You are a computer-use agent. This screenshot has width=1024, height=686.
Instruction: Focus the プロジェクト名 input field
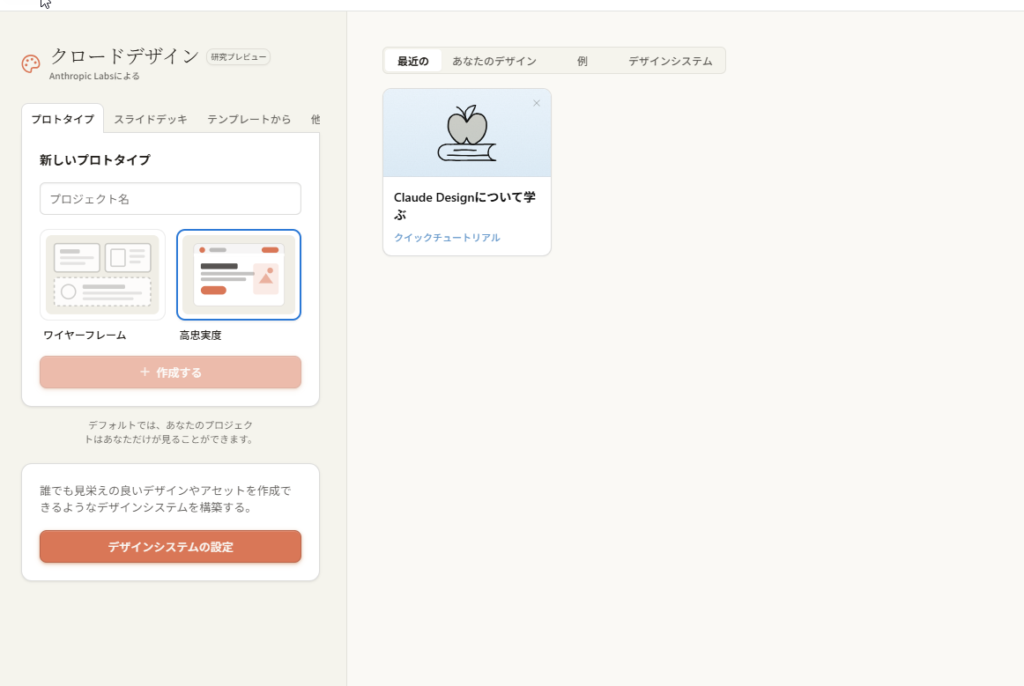(x=170, y=199)
